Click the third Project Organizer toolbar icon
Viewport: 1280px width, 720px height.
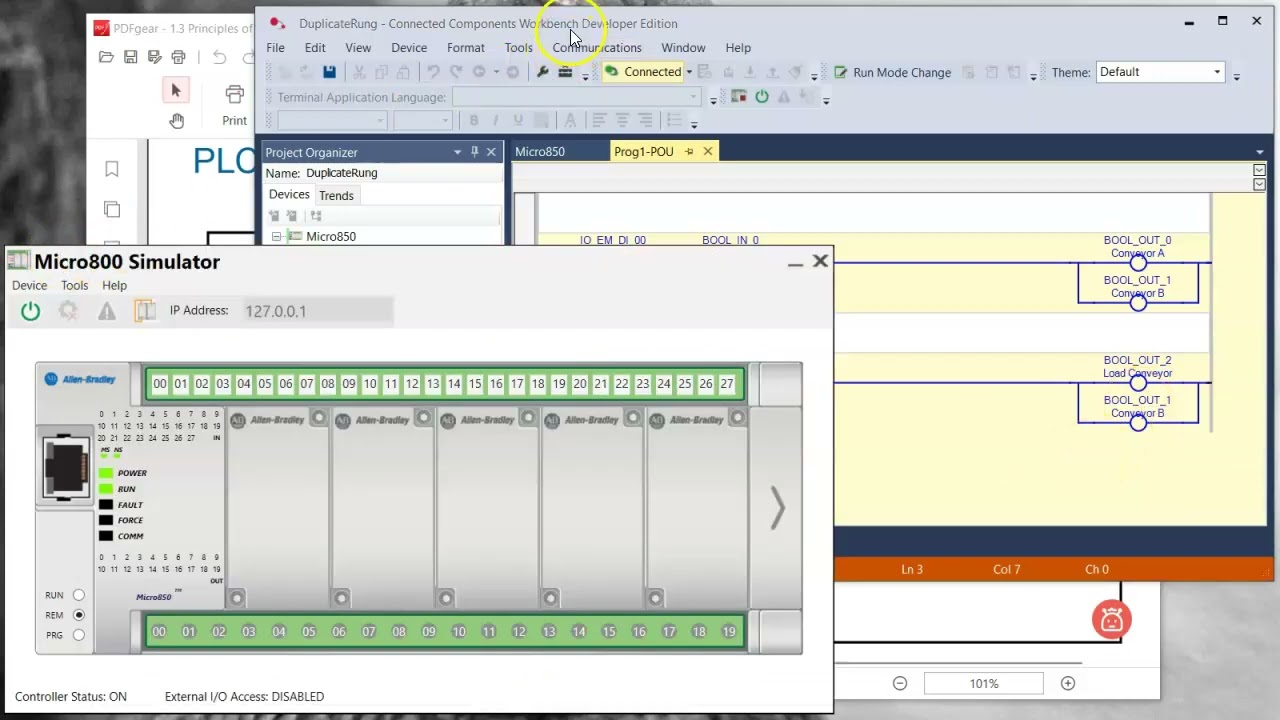pos(316,216)
